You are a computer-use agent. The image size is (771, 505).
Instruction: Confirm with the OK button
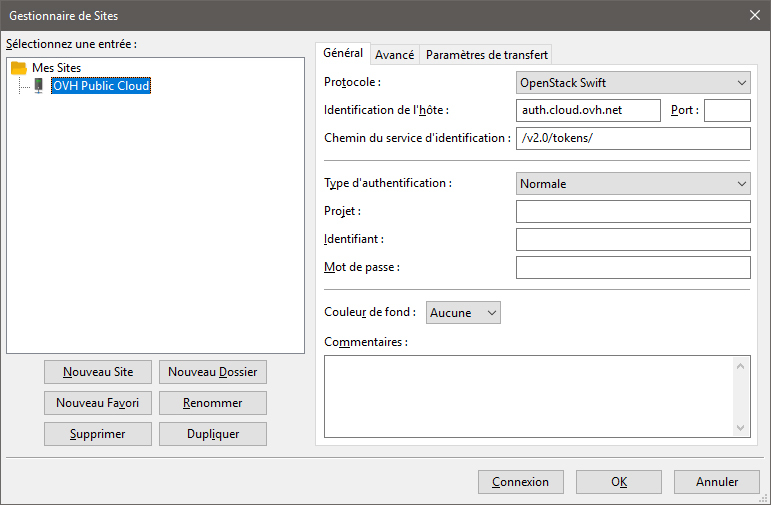[618, 482]
